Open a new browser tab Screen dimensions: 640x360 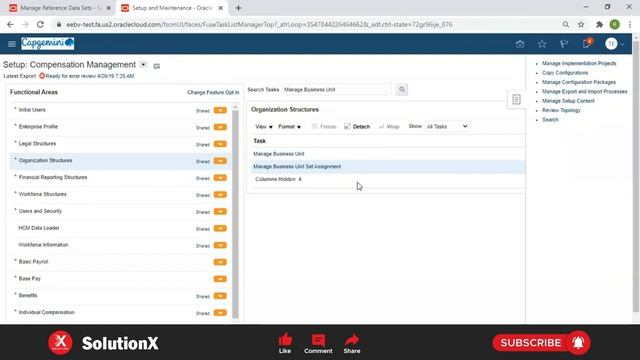click(238, 8)
